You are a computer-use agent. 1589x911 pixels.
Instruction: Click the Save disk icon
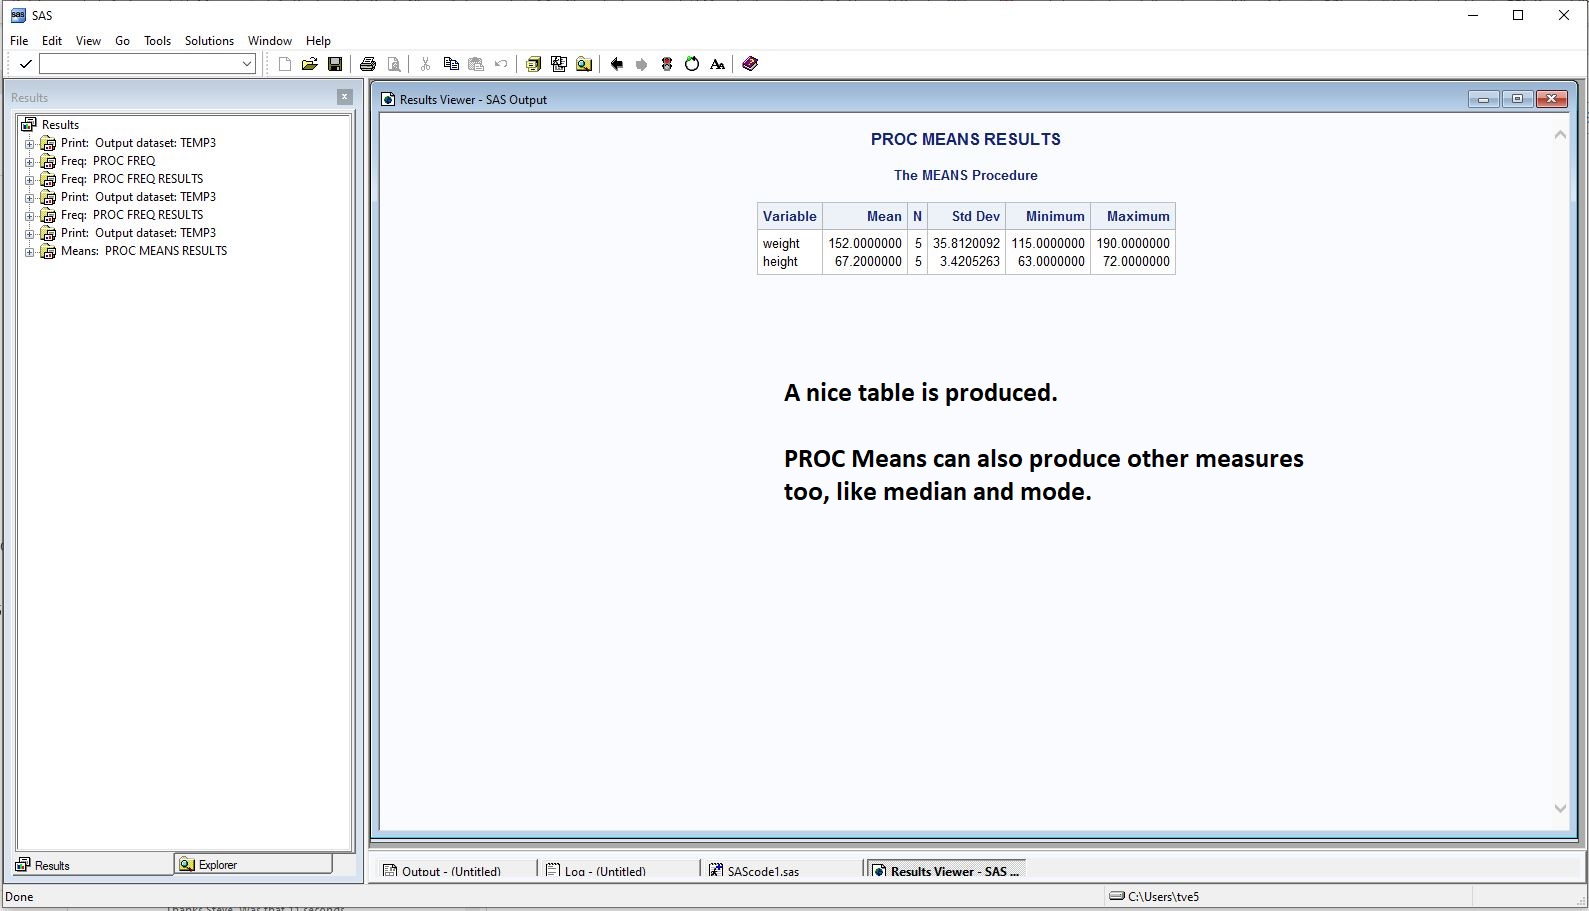pos(335,64)
